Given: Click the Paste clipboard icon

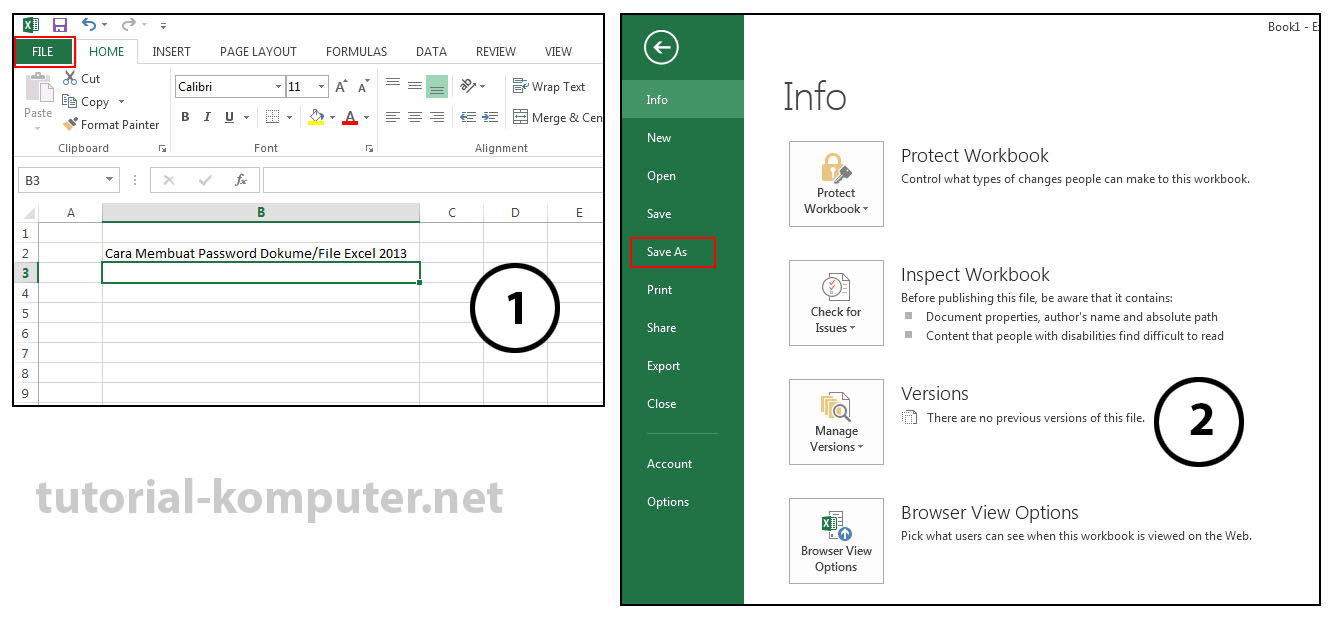Looking at the screenshot, I should (x=39, y=88).
